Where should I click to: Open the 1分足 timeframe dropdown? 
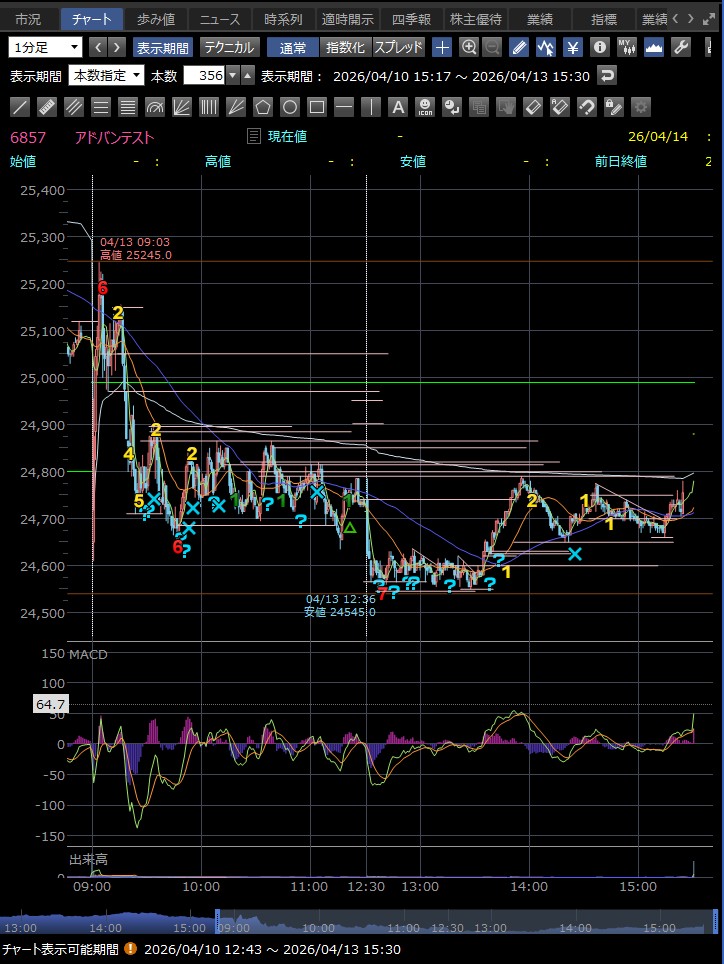tap(46, 47)
